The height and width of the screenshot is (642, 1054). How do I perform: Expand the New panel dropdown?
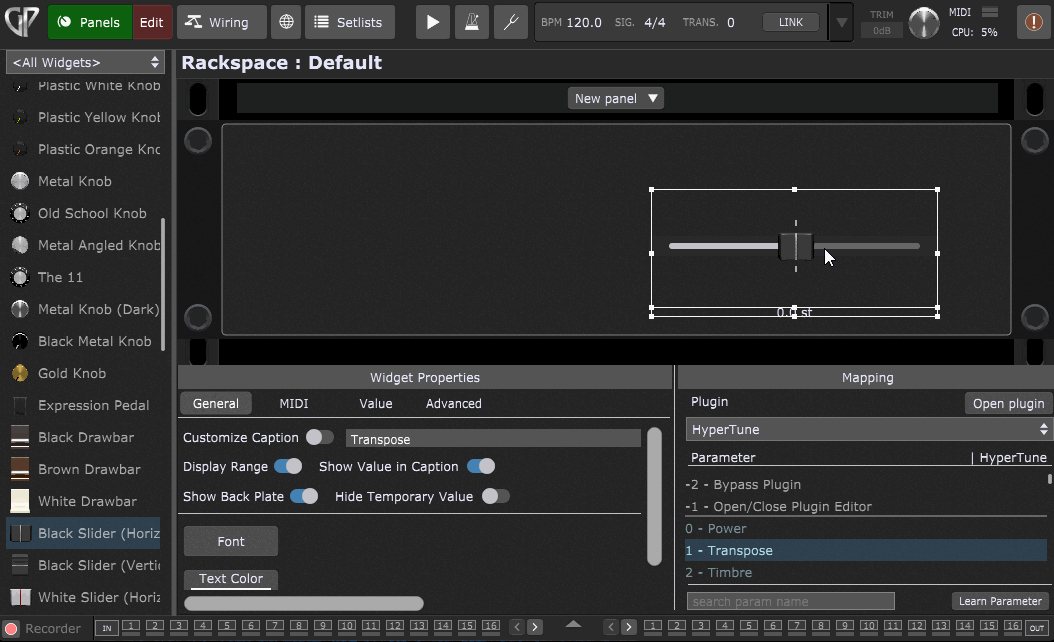coord(617,98)
